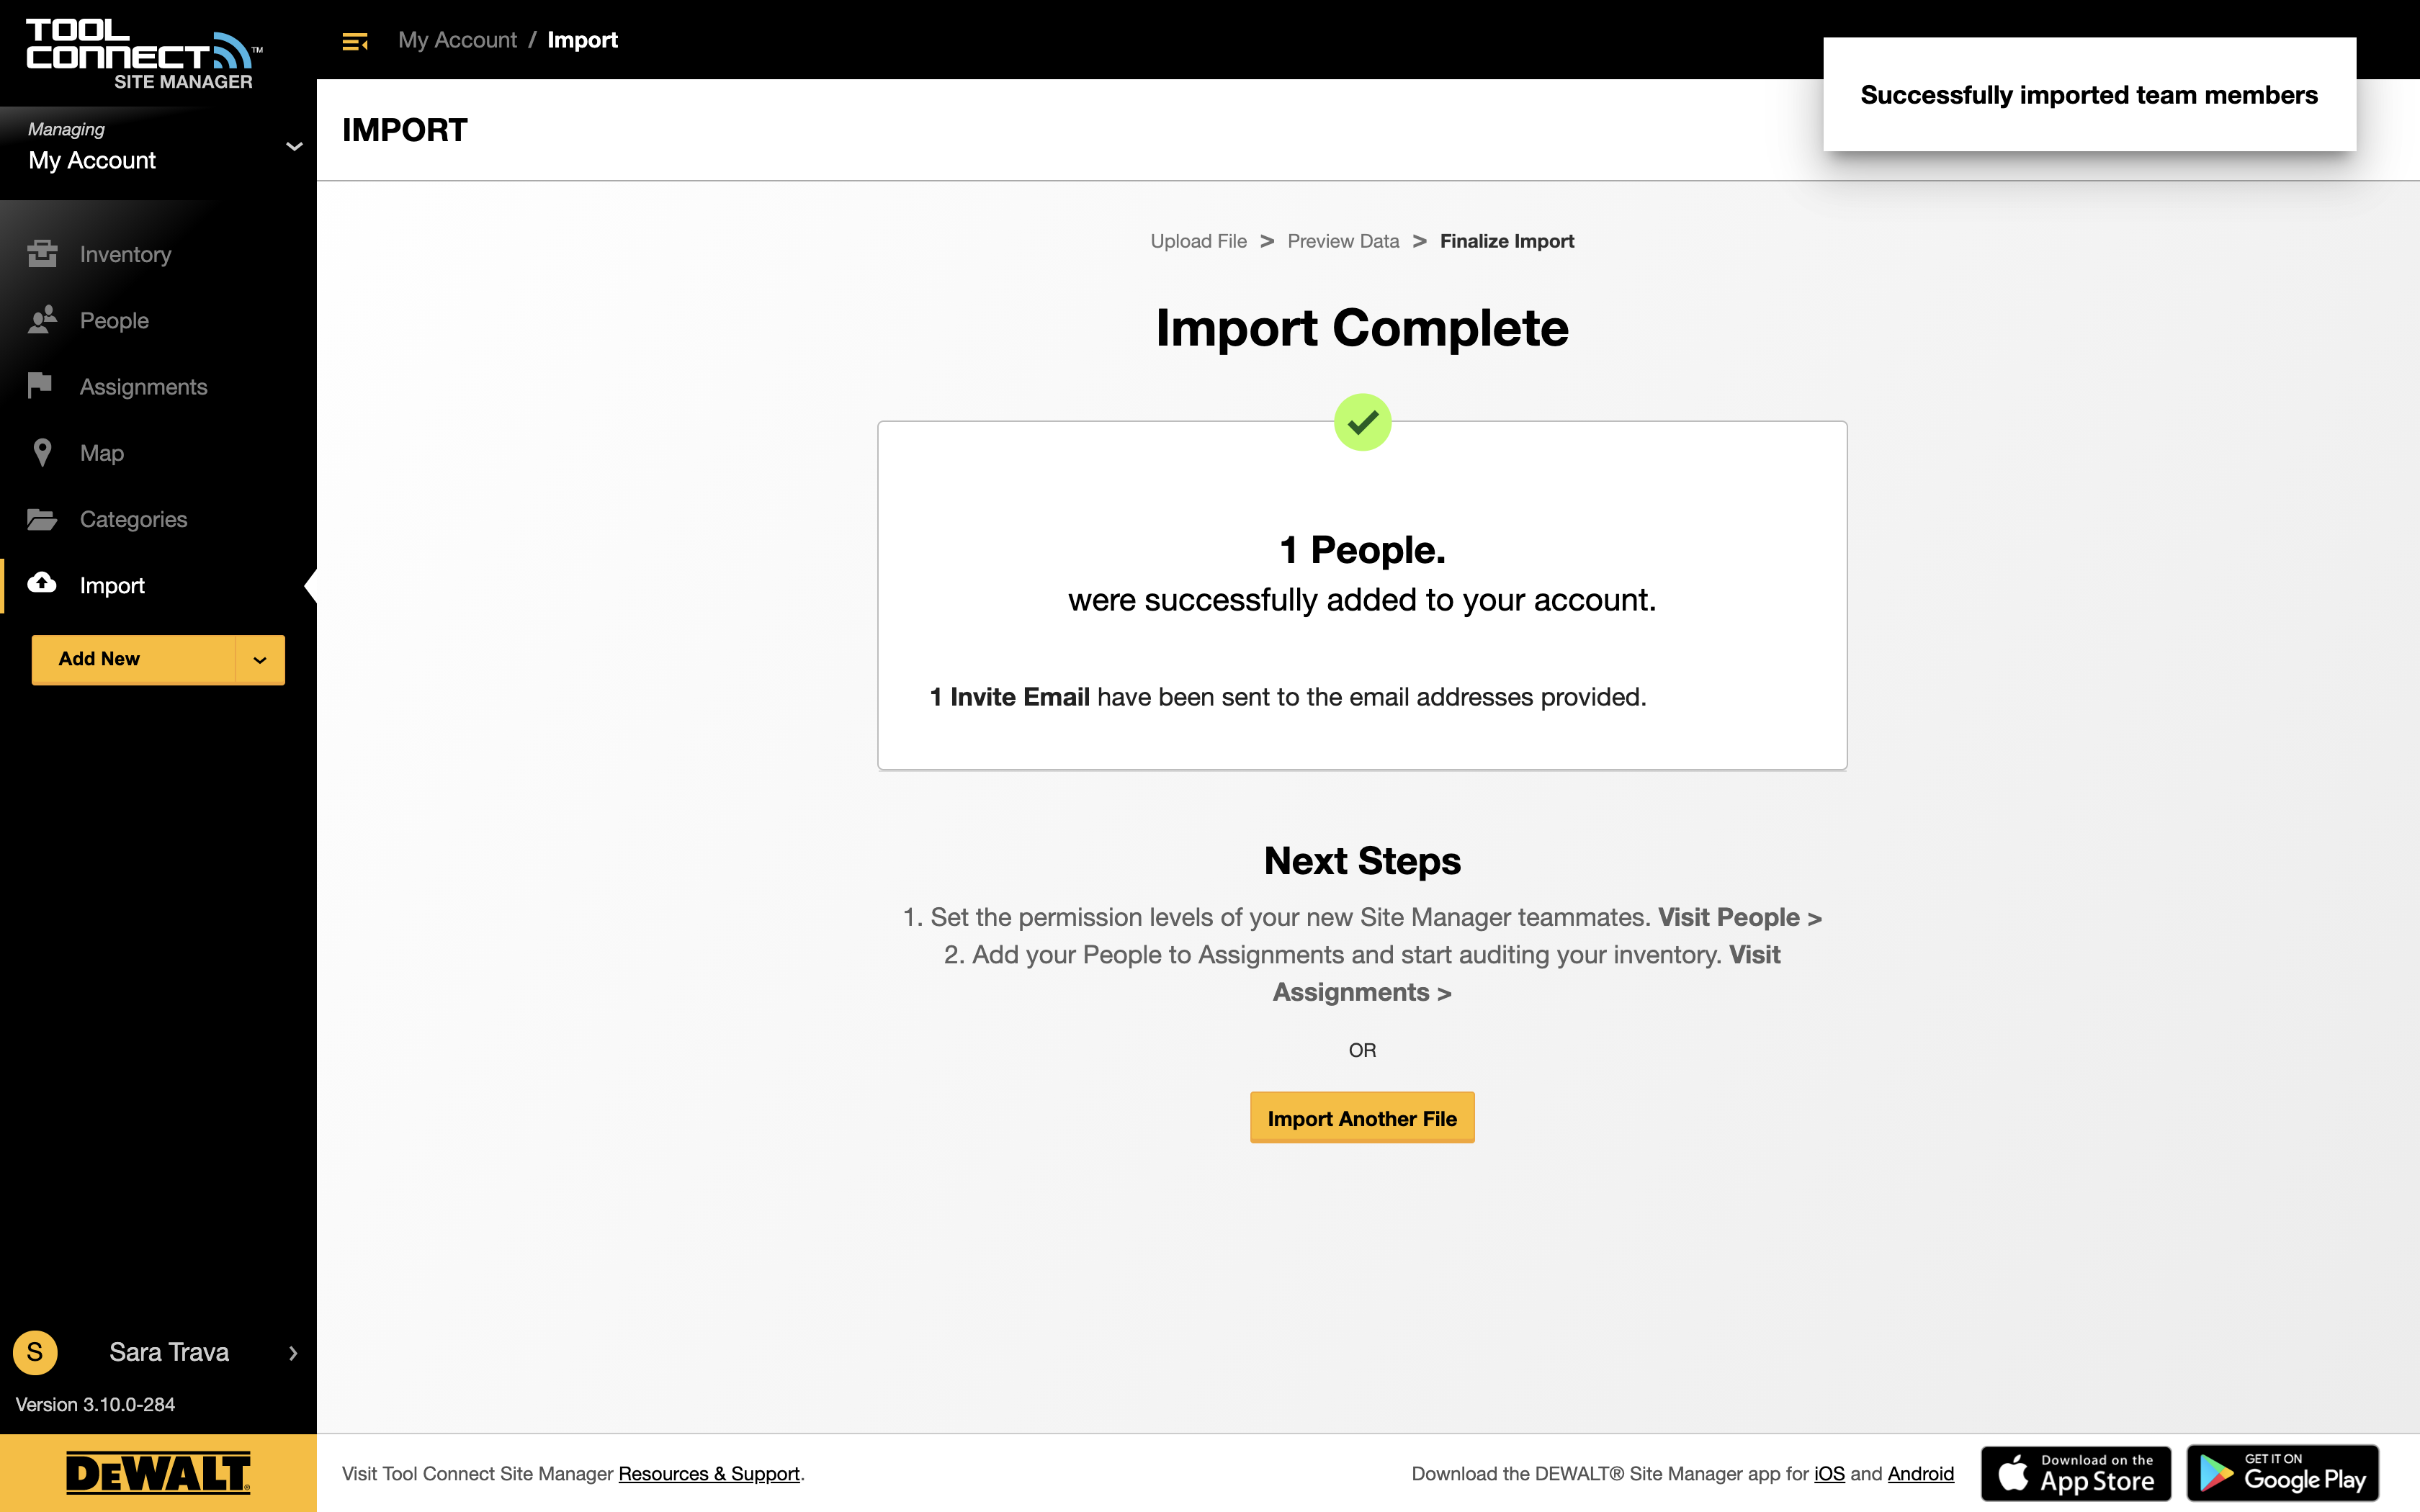2420x1512 pixels.
Task: Expand Sara Trava user menu chevron
Action: click(x=293, y=1353)
